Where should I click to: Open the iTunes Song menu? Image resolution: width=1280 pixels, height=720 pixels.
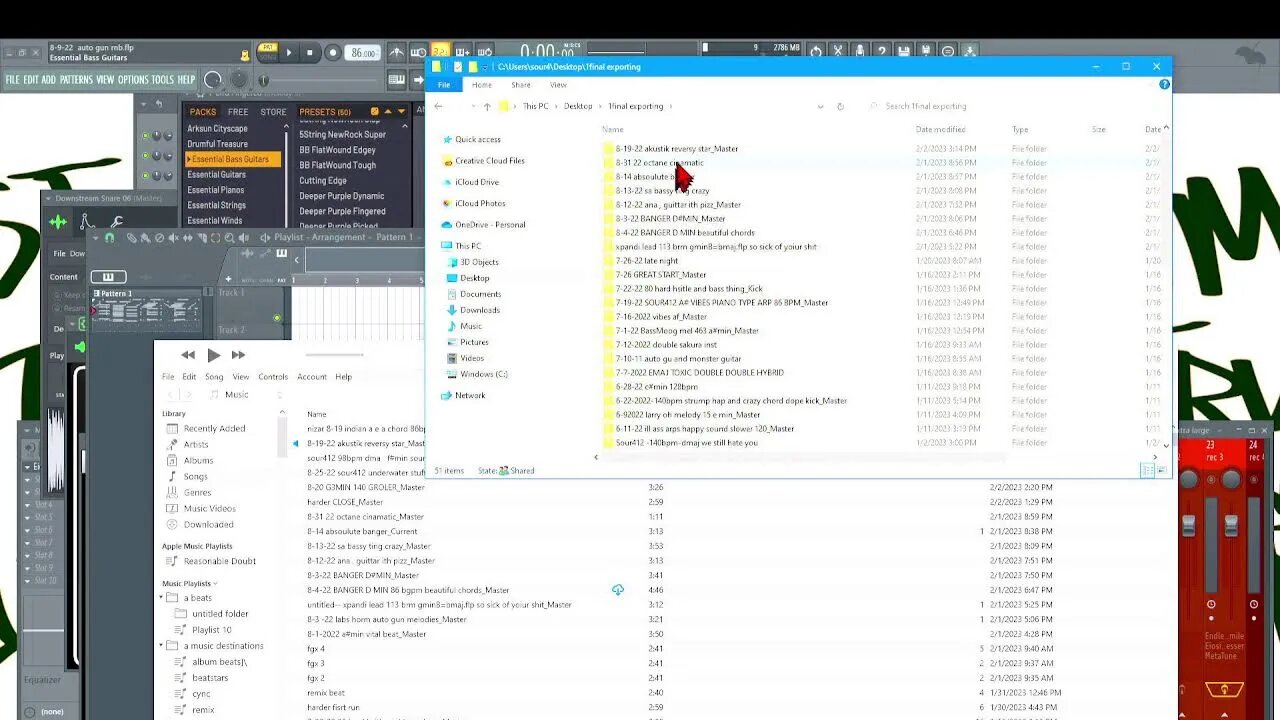[x=214, y=377]
